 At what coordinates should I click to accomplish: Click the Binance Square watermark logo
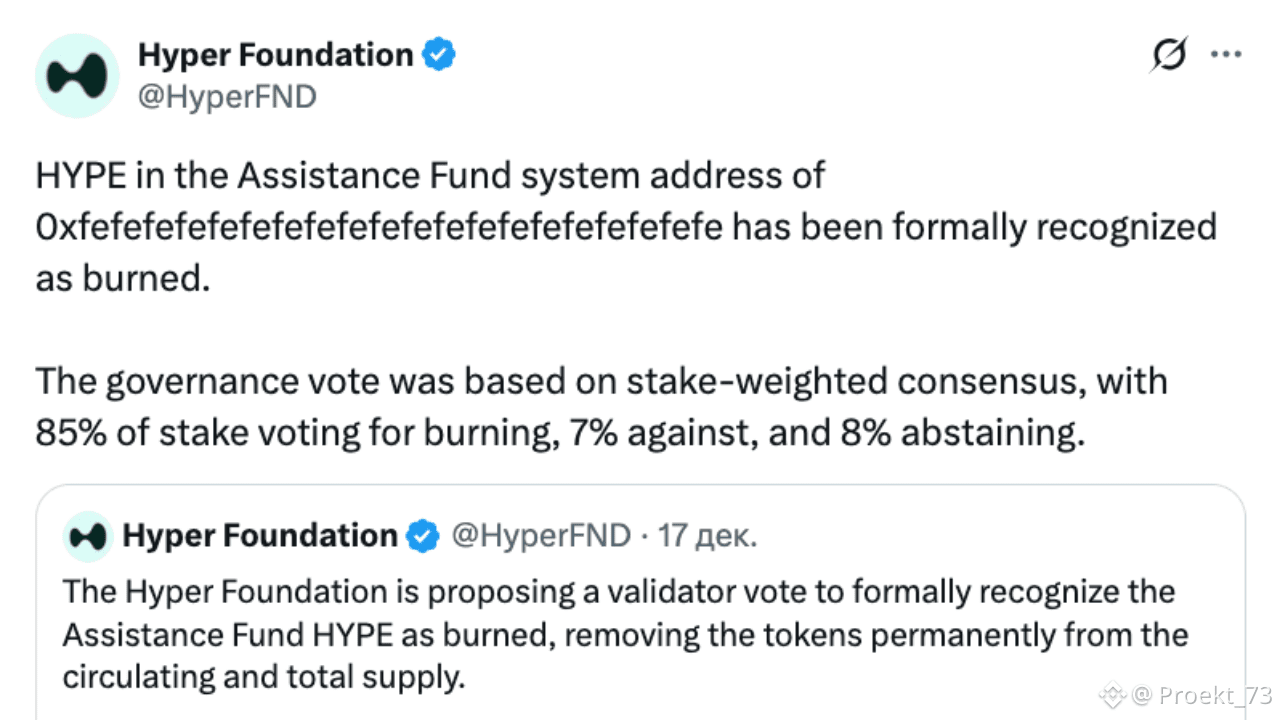click(1113, 694)
